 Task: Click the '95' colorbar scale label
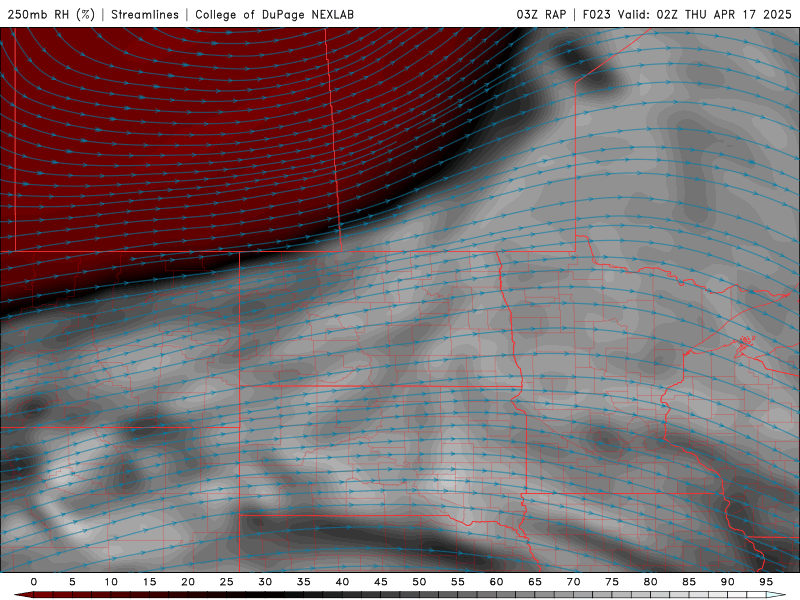tap(766, 582)
